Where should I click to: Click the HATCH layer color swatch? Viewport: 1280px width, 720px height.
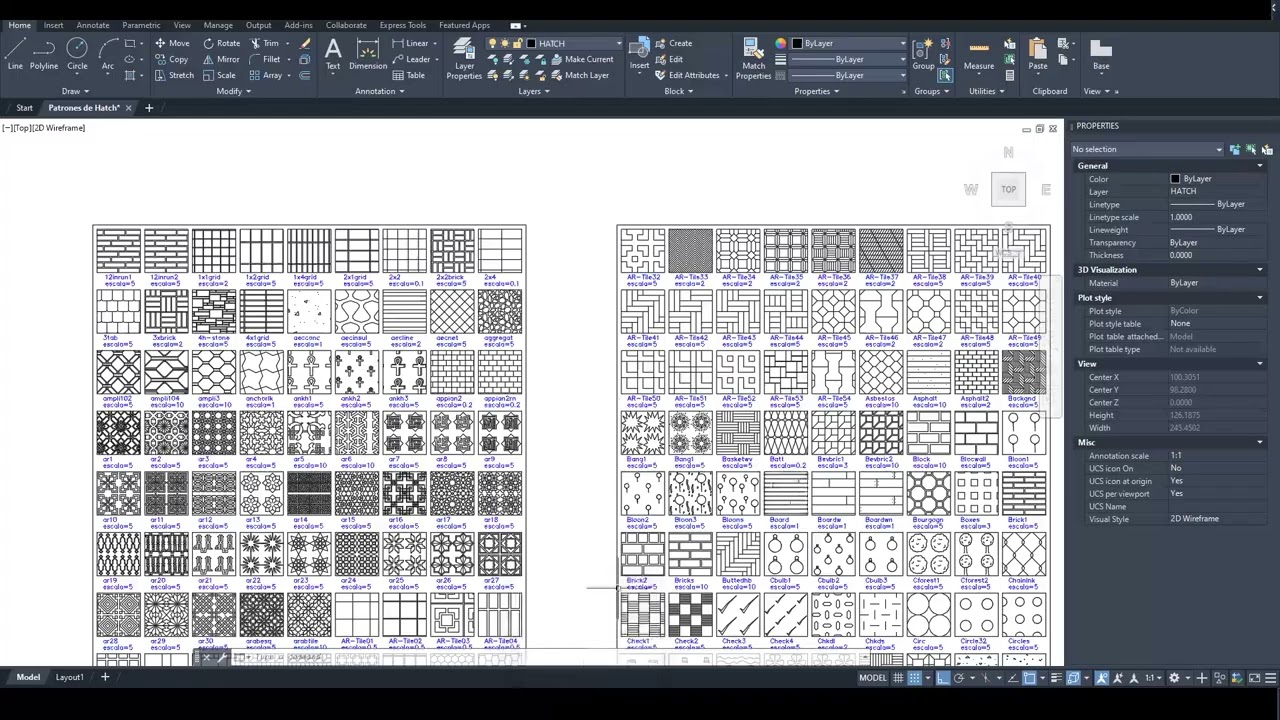531,44
